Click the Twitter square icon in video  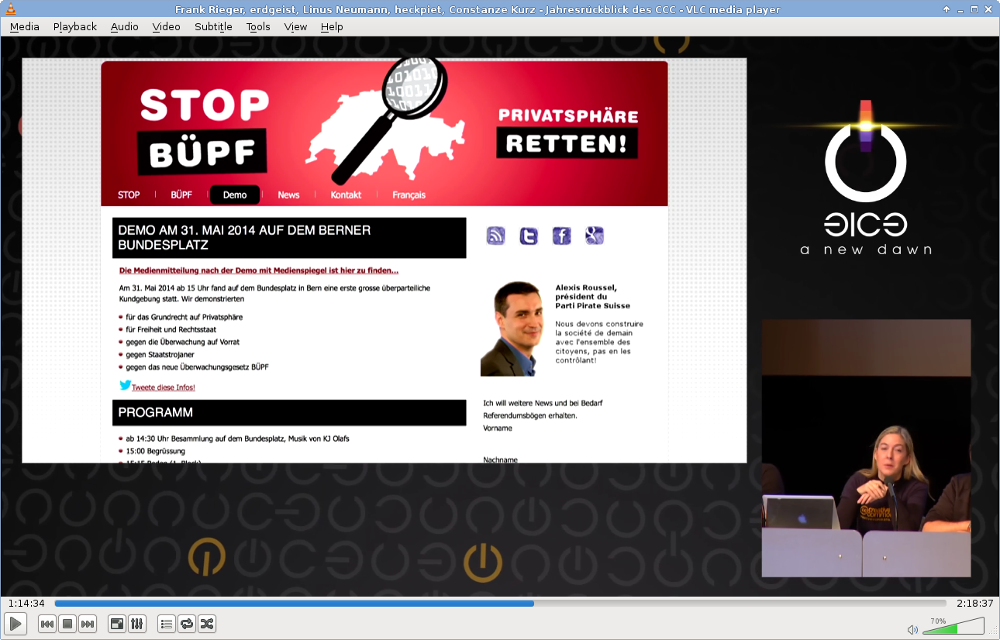[x=529, y=236]
